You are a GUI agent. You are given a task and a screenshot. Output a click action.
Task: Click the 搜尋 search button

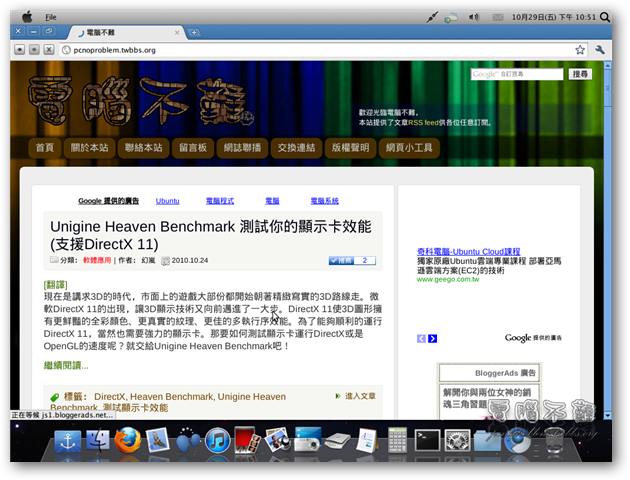pos(580,74)
